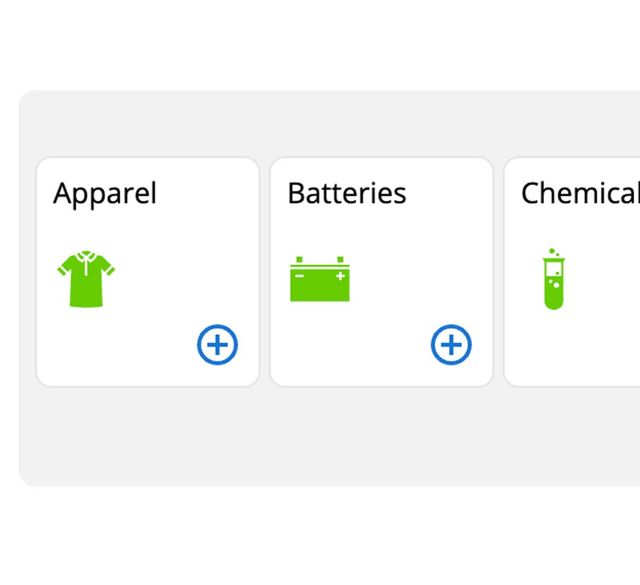Click the green car battery icon
This screenshot has width=640, height=585.
[x=320, y=279]
